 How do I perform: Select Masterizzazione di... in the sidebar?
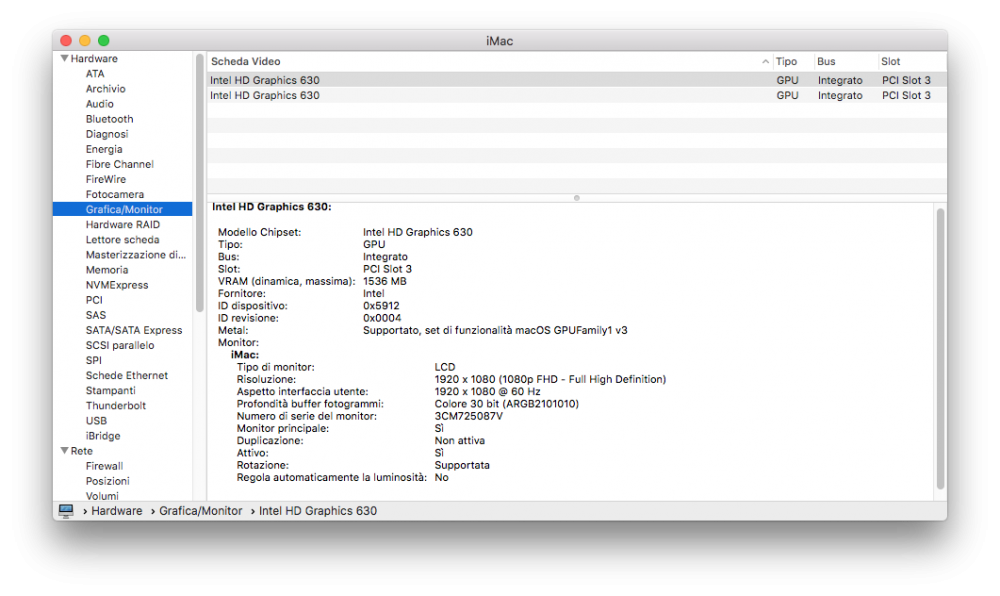click(x=136, y=255)
